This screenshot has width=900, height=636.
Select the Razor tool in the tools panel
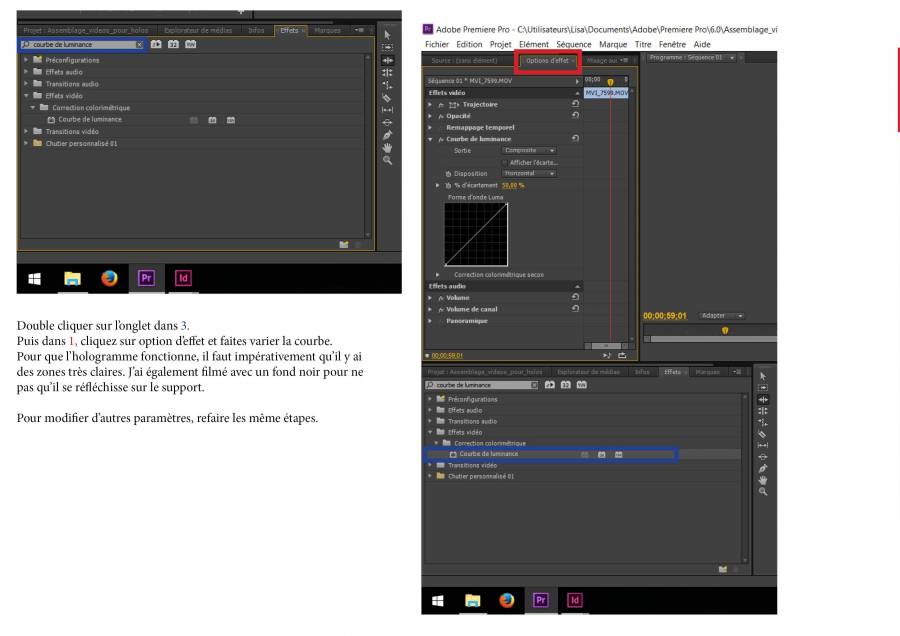click(763, 433)
